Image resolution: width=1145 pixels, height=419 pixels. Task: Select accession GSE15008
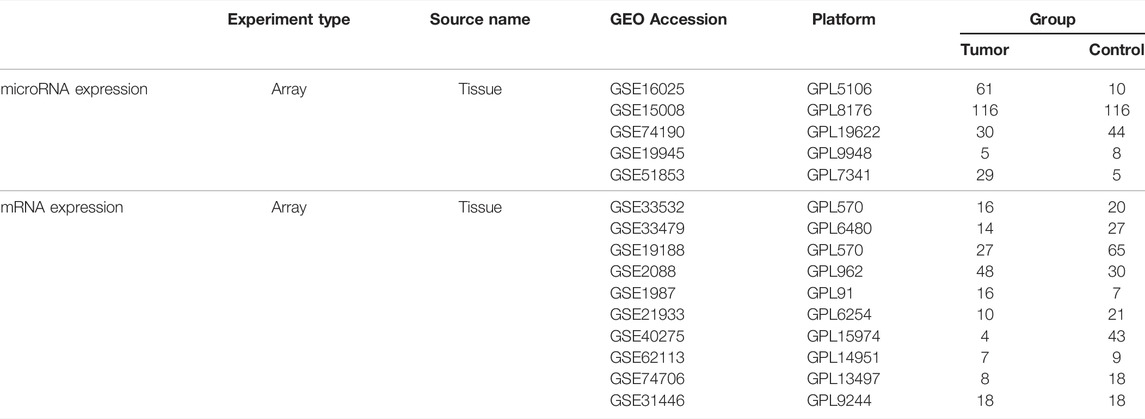648,111
